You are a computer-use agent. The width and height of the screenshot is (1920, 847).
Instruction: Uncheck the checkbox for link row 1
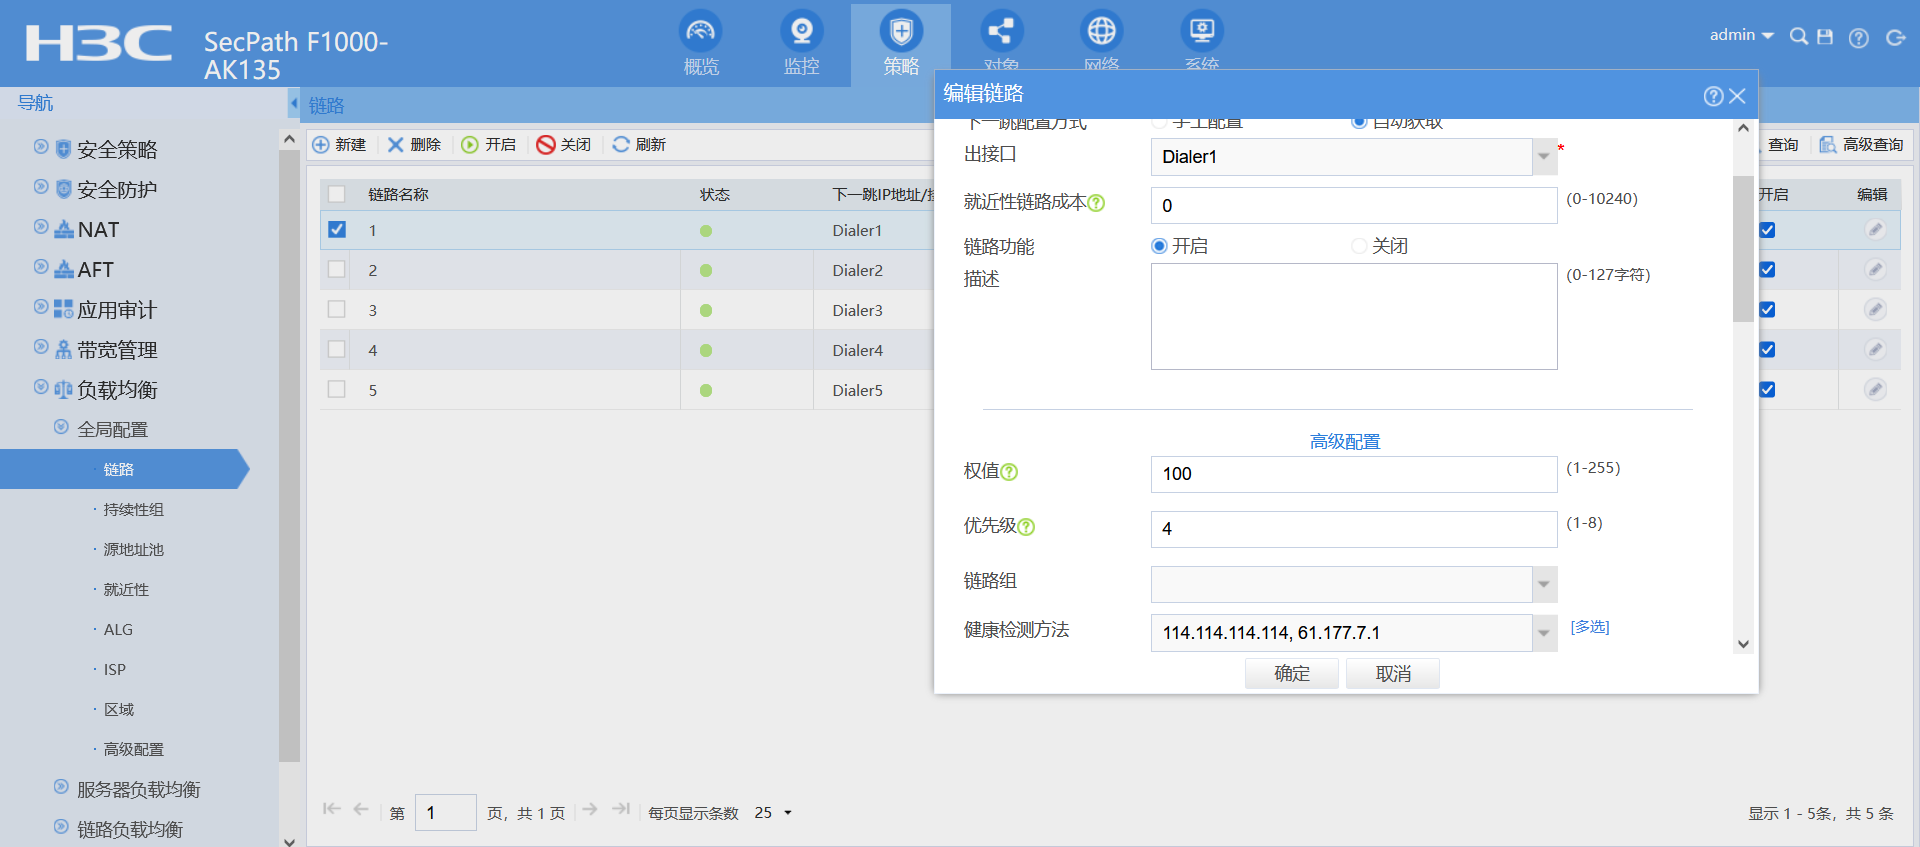point(337,230)
